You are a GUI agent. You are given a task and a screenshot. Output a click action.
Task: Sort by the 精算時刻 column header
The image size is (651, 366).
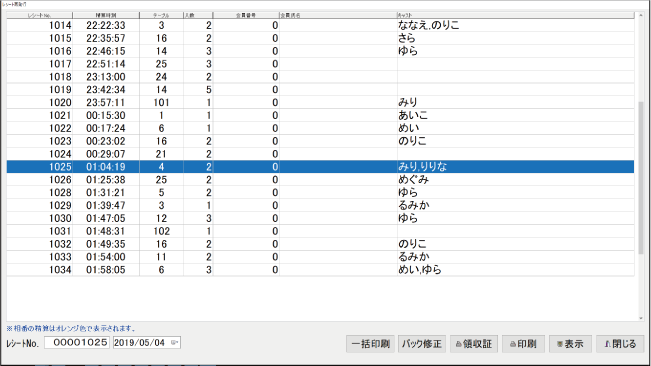point(106,15)
